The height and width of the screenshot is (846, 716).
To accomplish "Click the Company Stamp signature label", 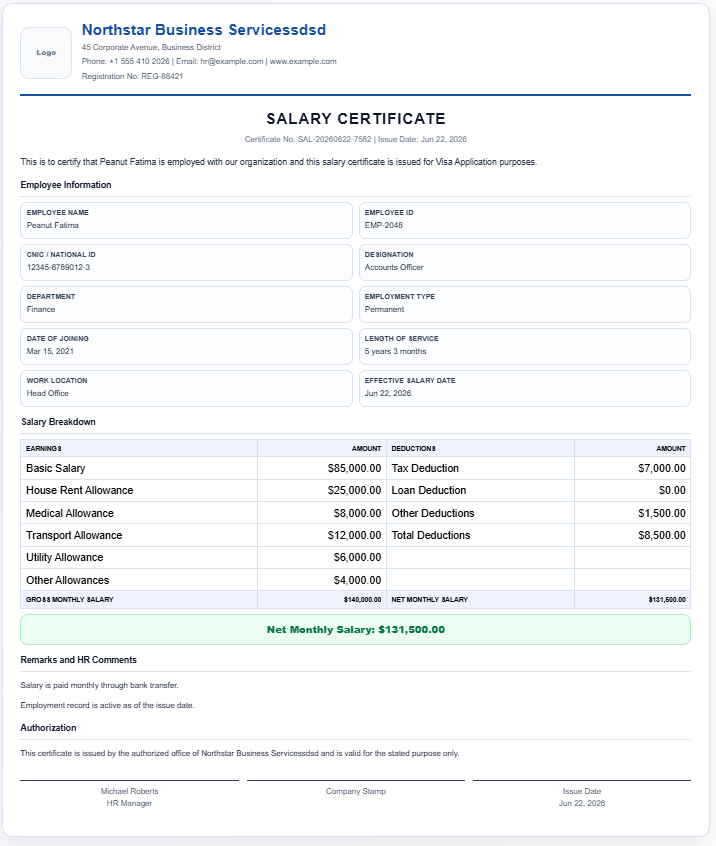I will click(x=356, y=792).
